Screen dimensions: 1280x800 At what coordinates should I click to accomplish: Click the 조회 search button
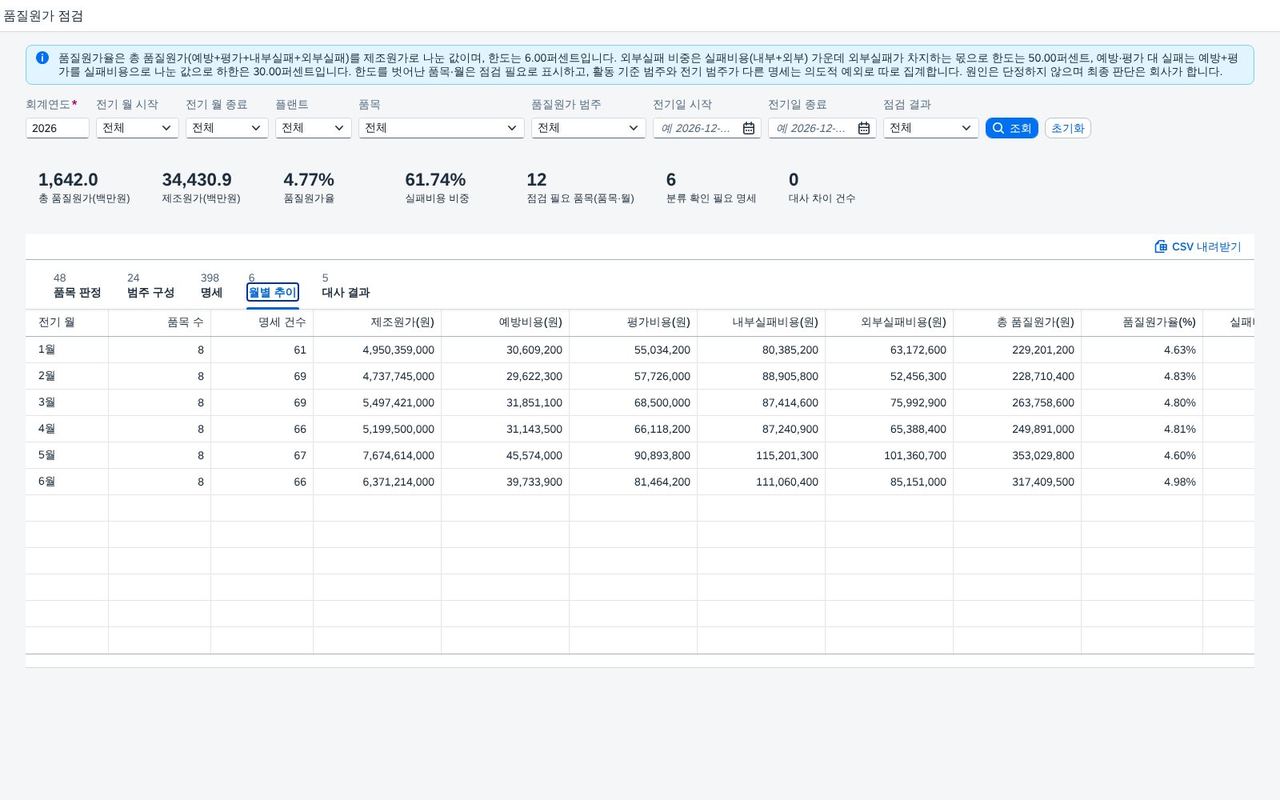click(1011, 128)
